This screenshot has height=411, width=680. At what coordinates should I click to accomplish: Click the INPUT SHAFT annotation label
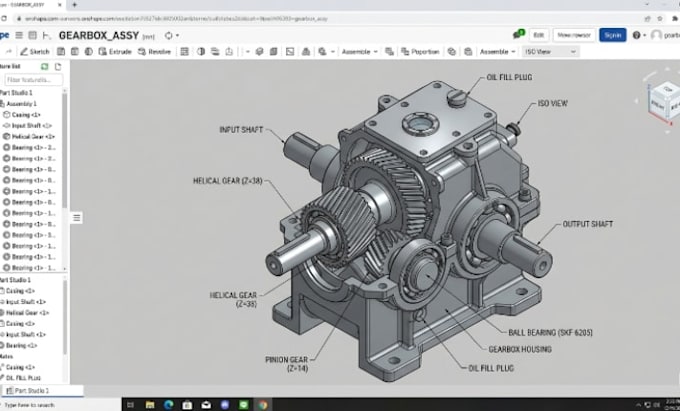point(241,130)
